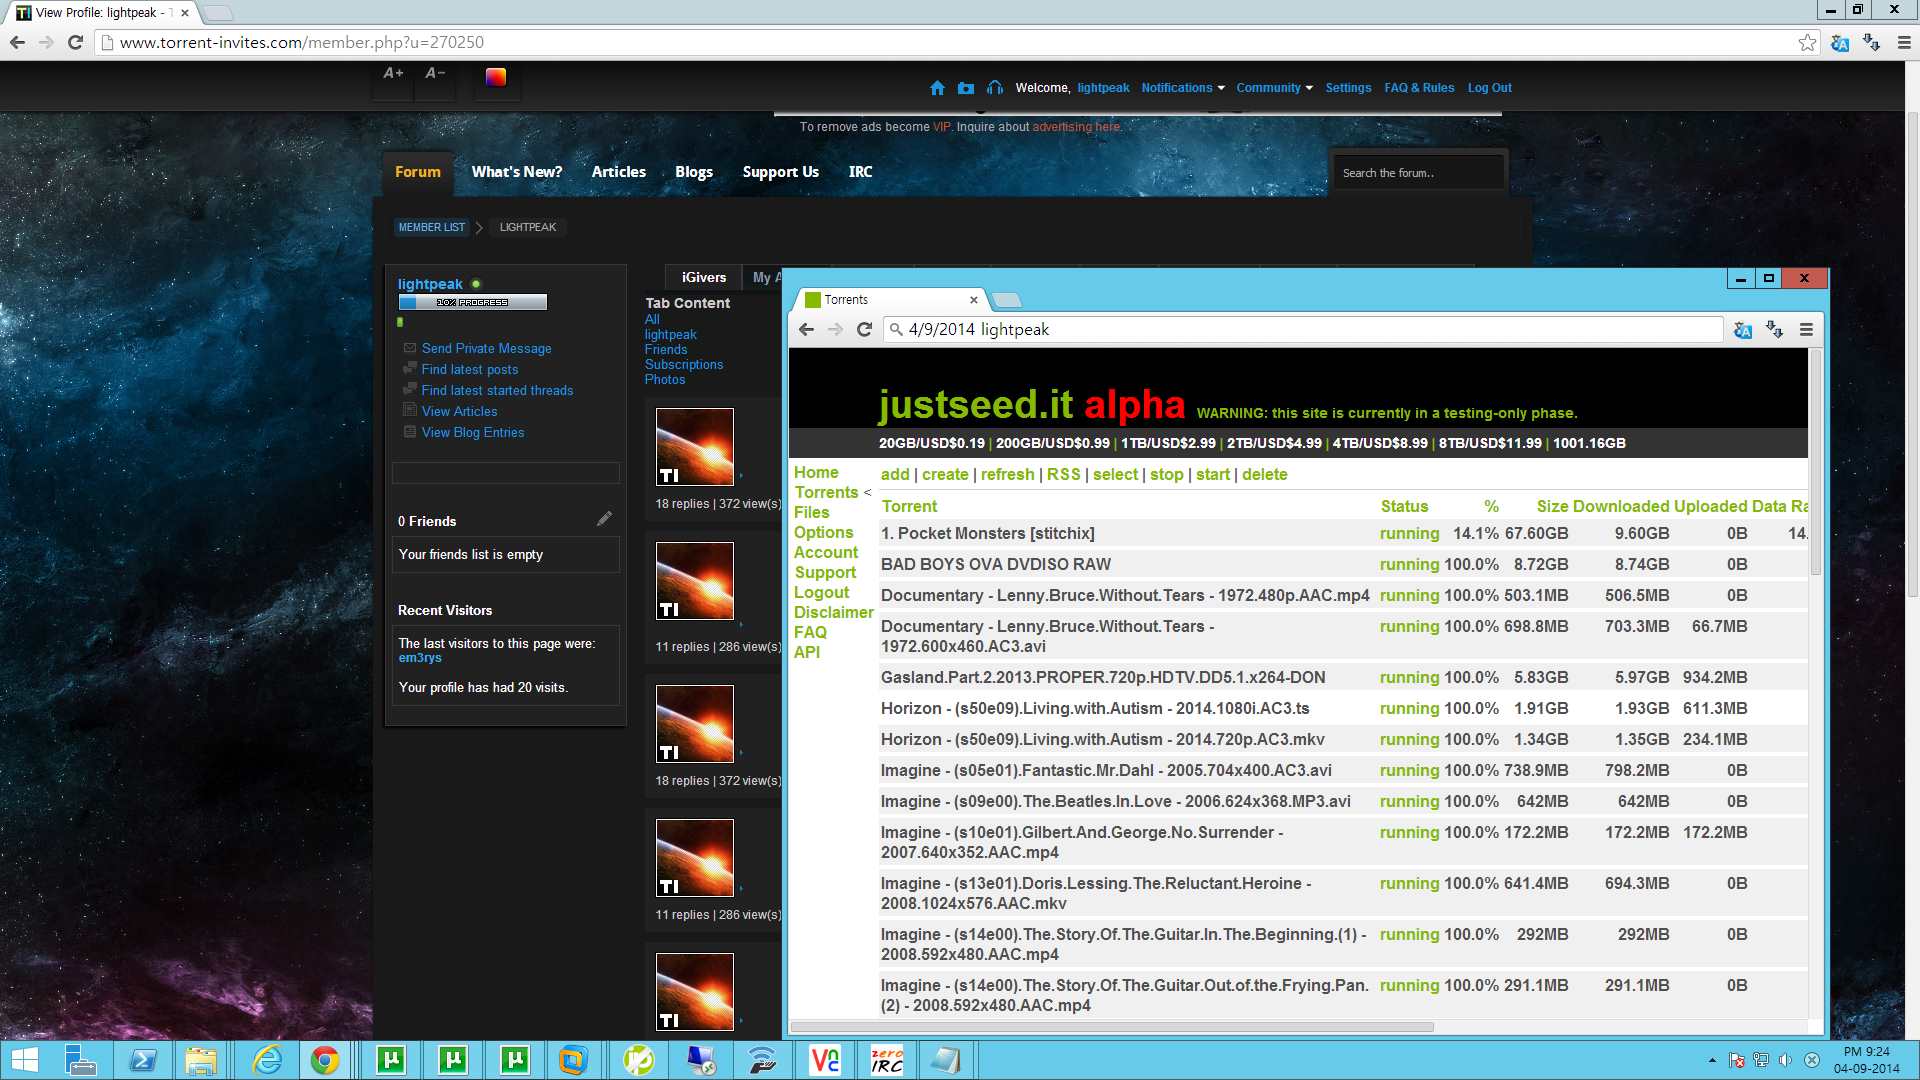Image resolution: width=1920 pixels, height=1080 pixels.
Task: Go back in the Torrents popup window
Action: click(807, 329)
